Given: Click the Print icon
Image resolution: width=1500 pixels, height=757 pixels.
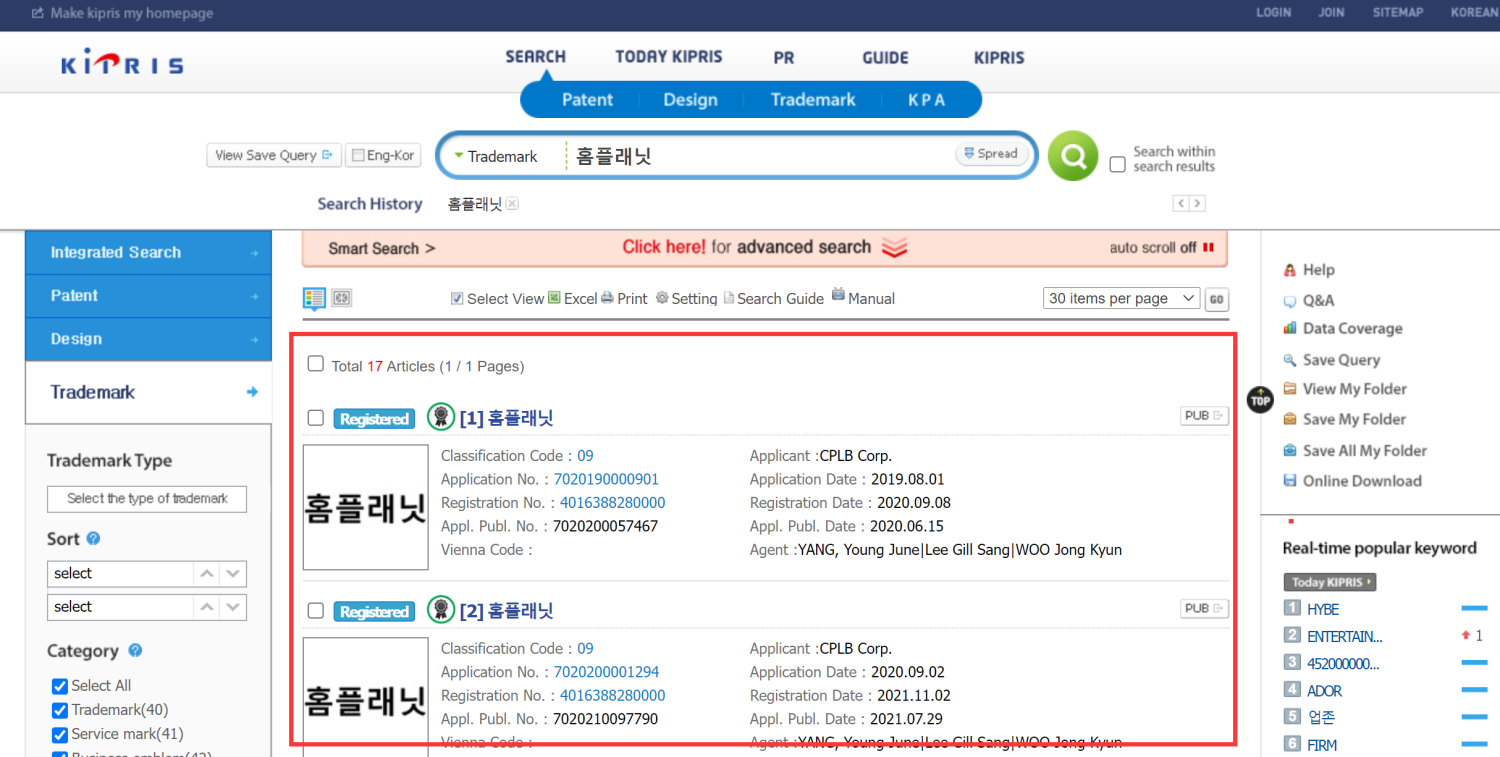Looking at the screenshot, I should coord(607,297).
